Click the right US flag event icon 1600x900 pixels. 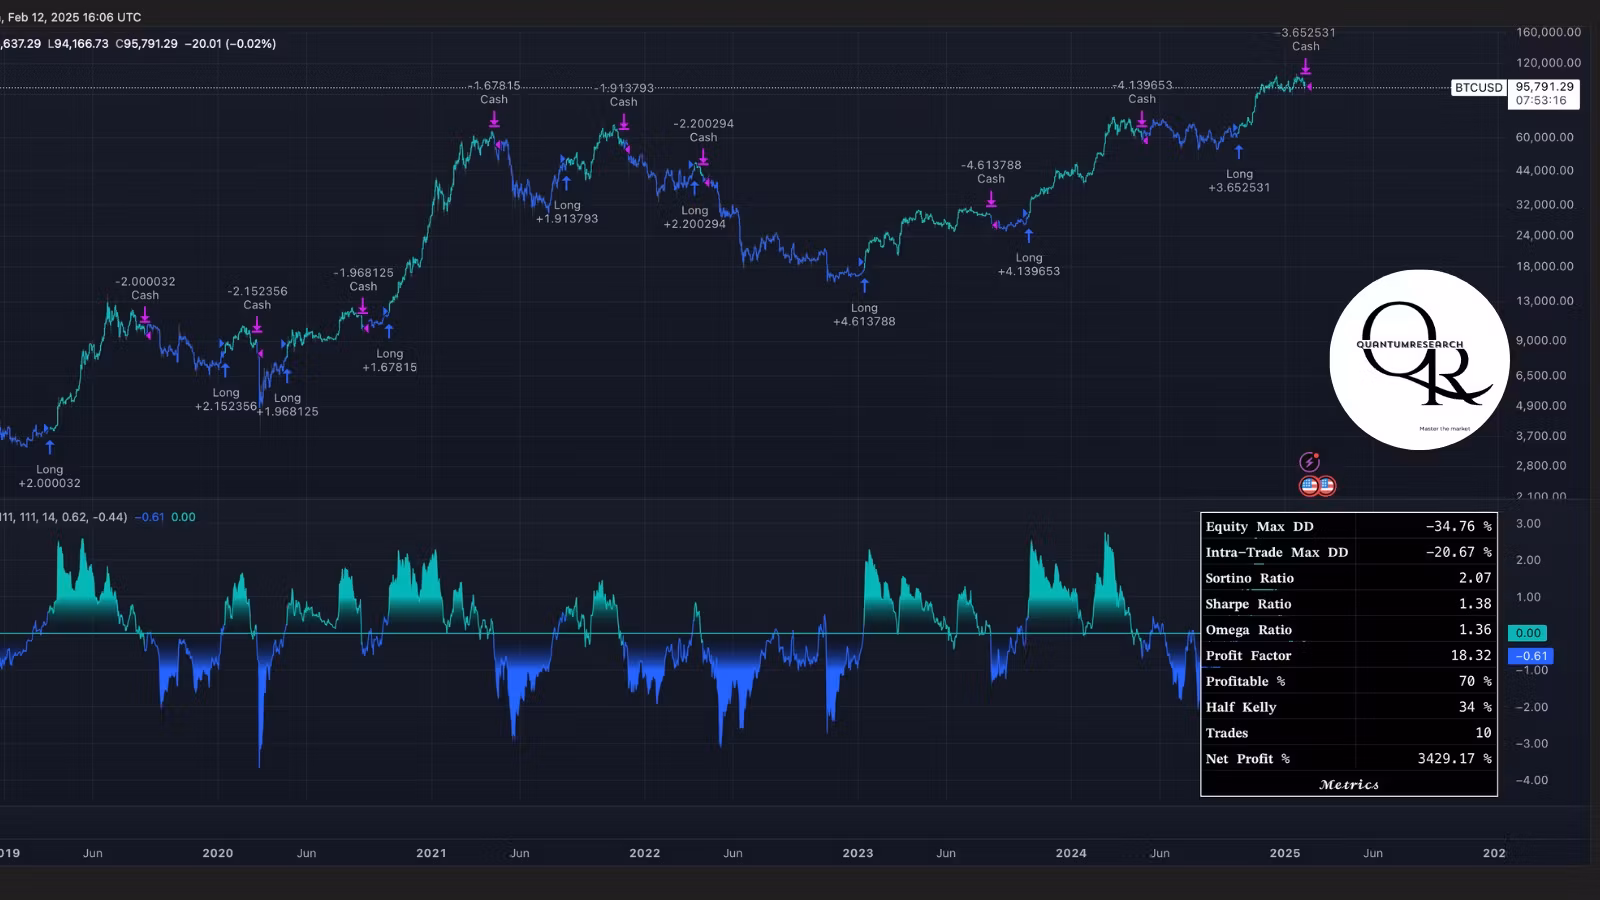[x=1326, y=486]
